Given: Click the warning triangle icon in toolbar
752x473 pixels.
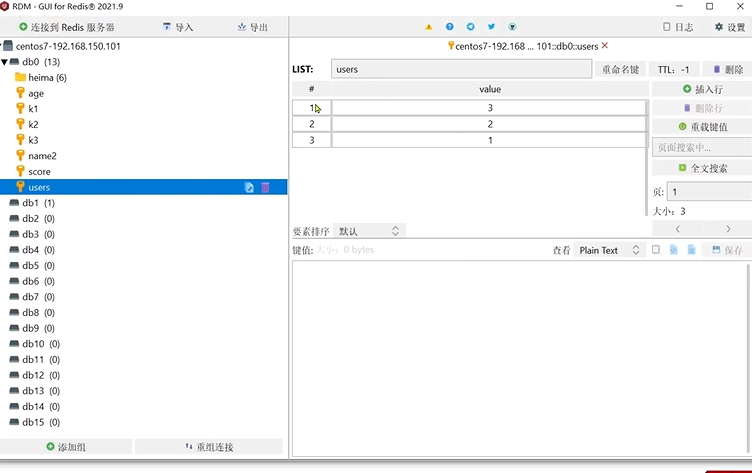Looking at the screenshot, I should coord(428,27).
